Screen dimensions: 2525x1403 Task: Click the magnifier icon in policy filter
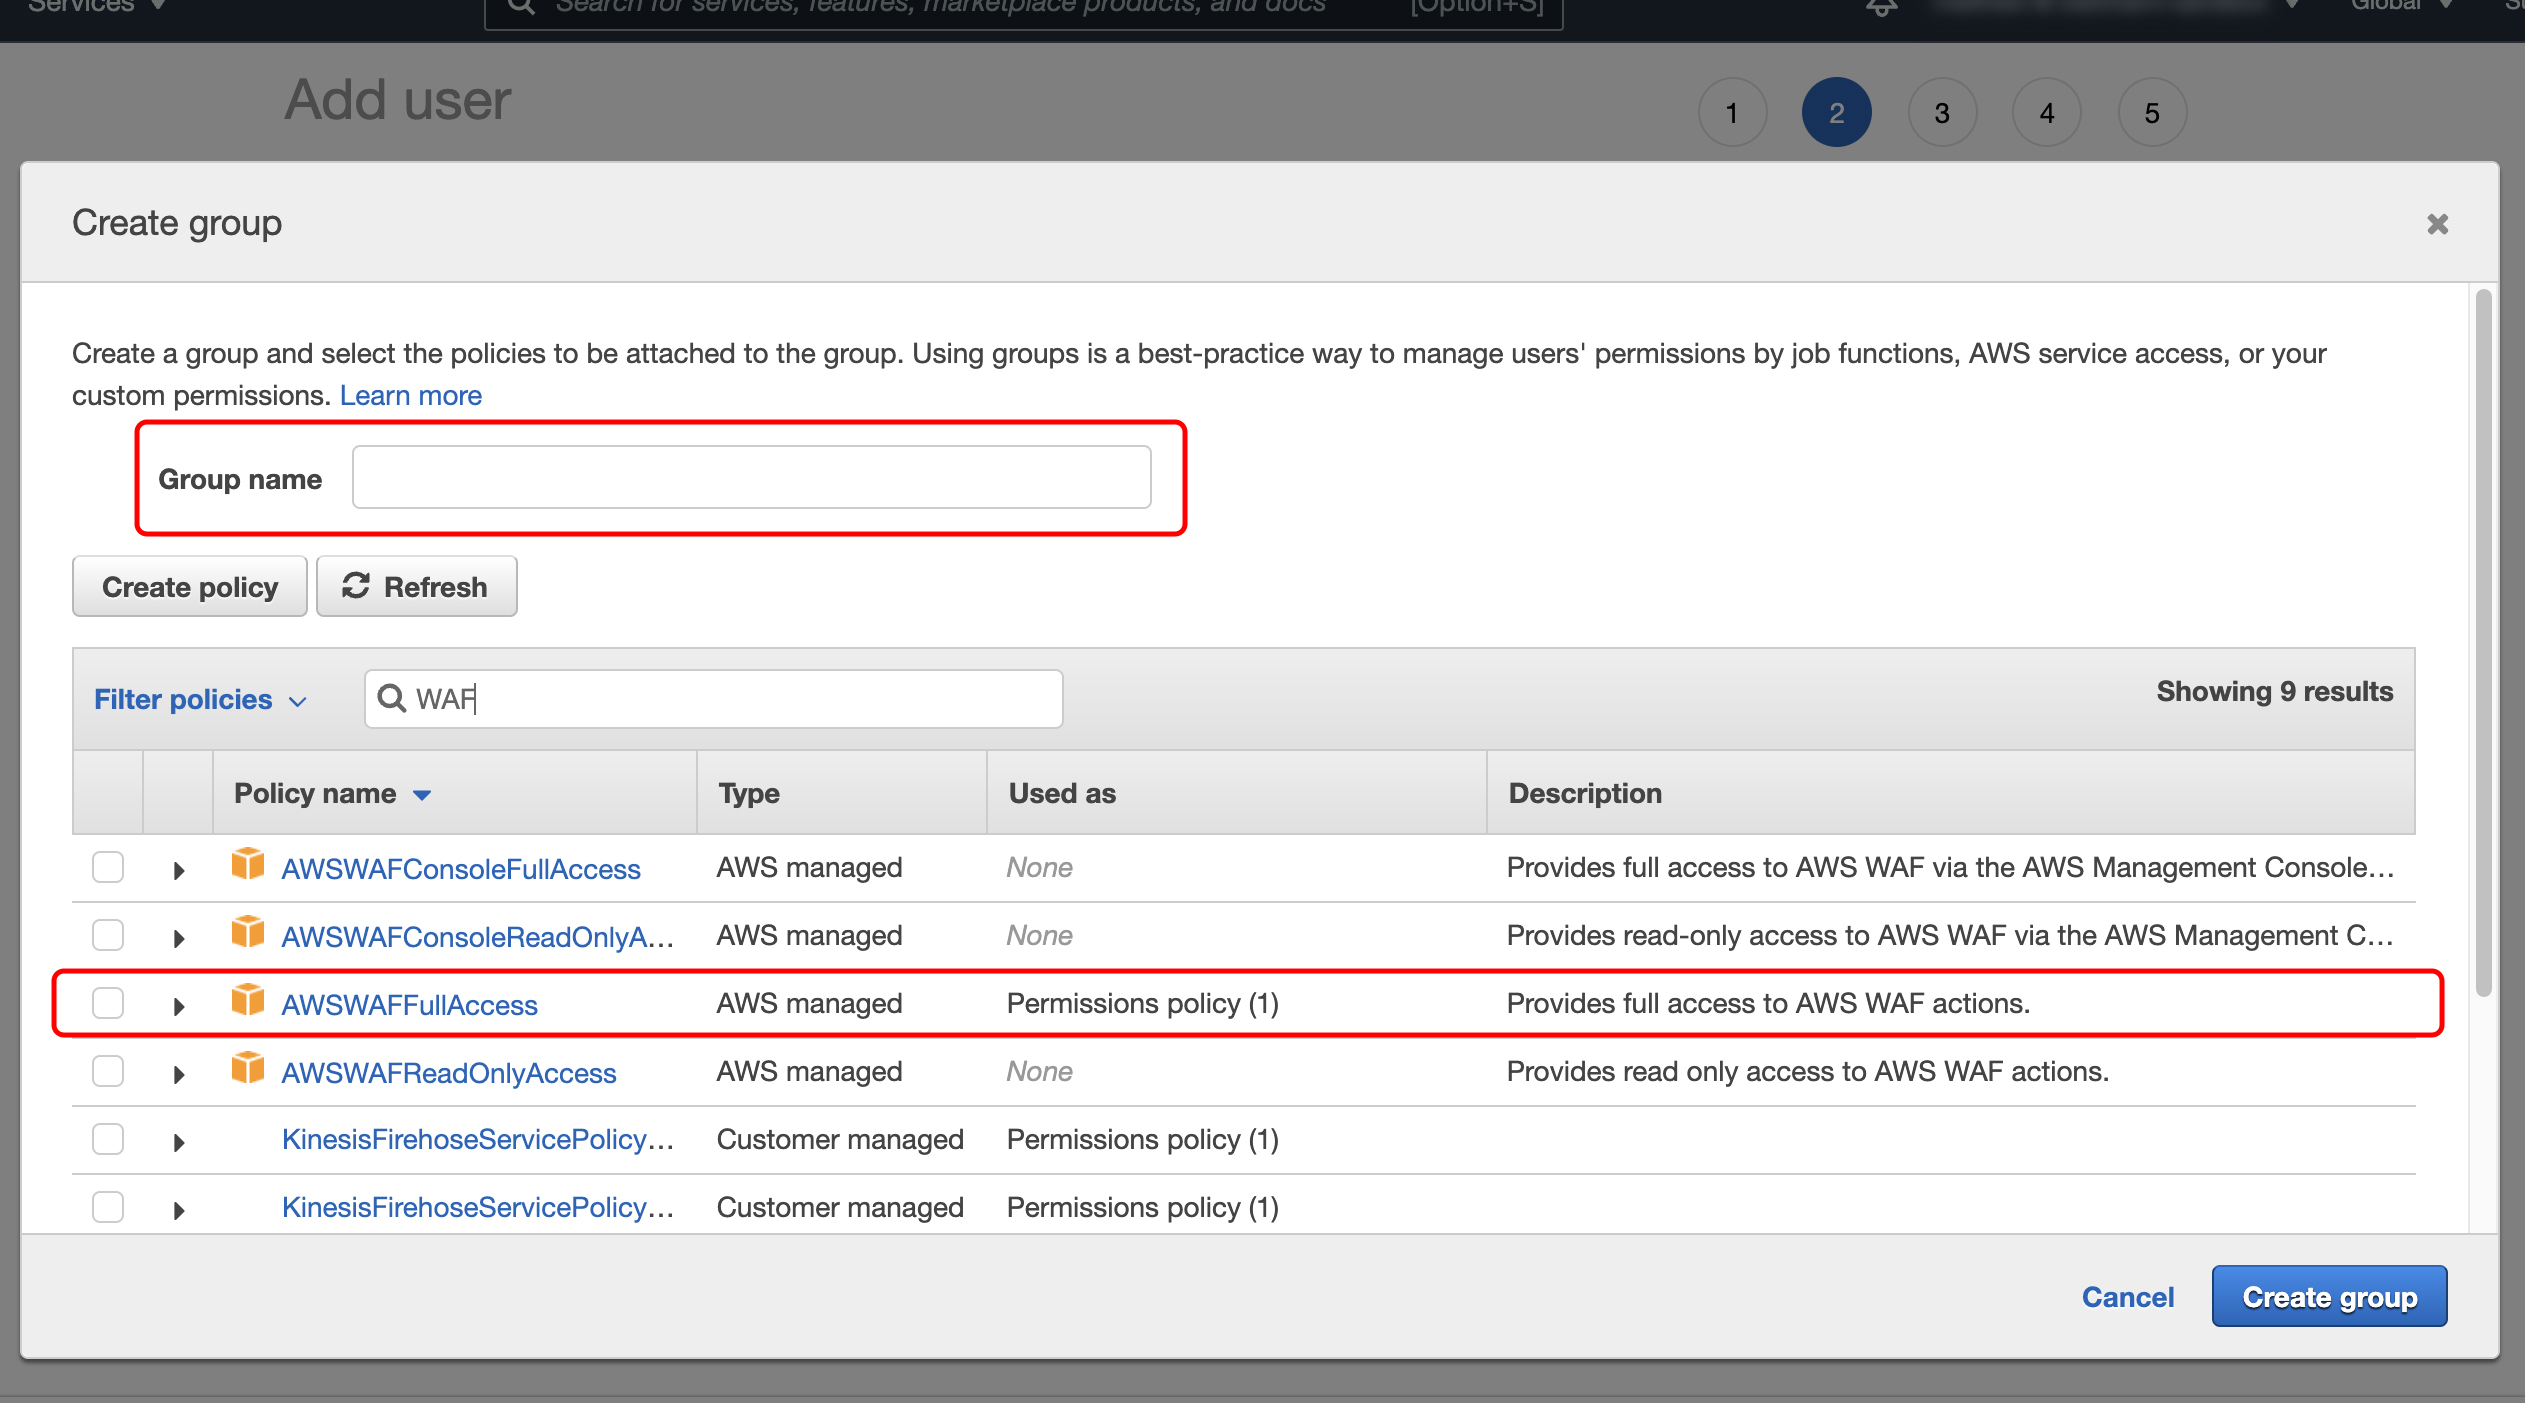coord(391,698)
